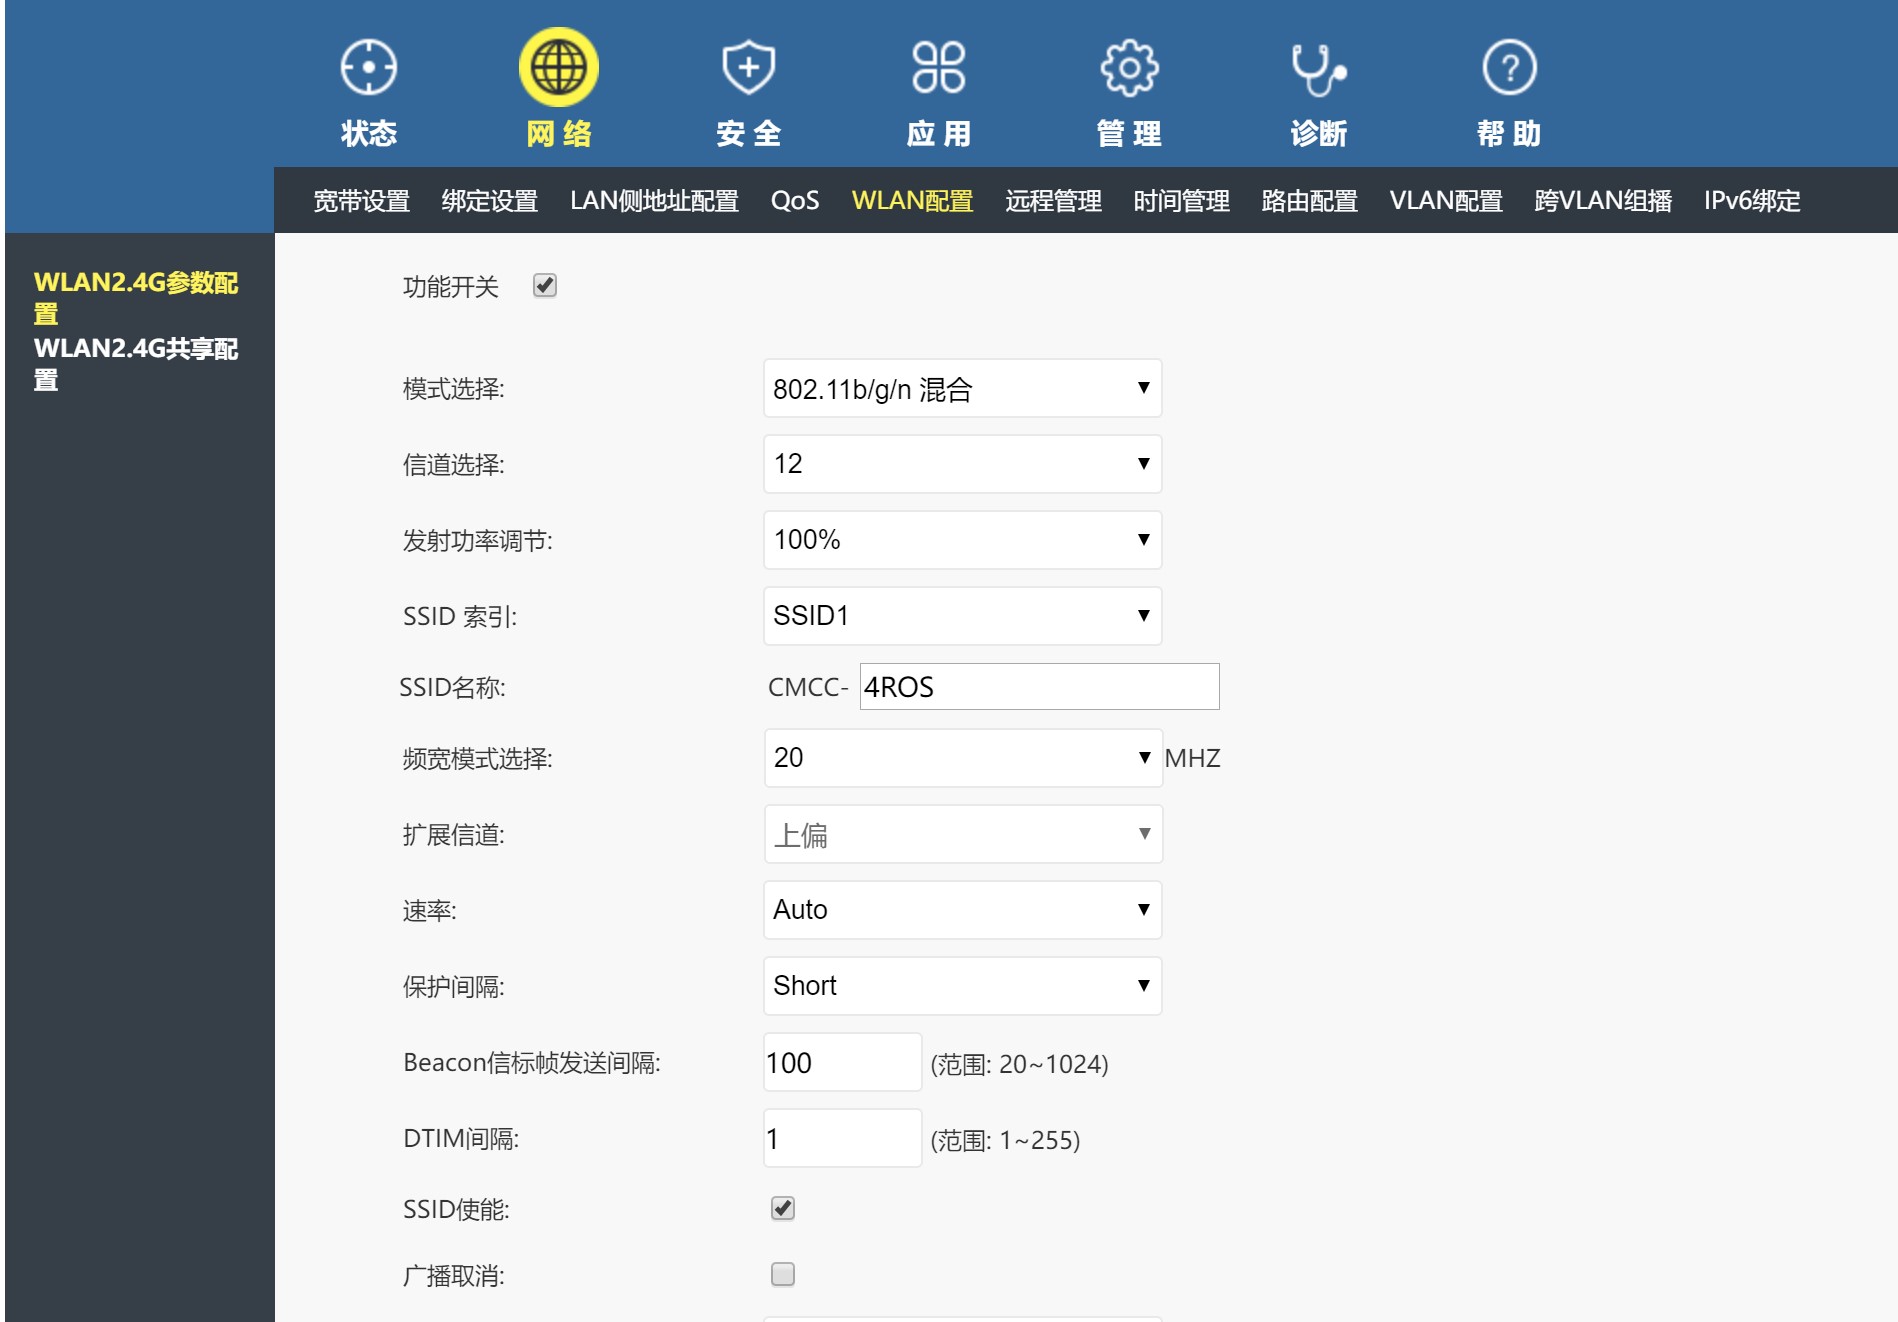Click the Beacon interval field showing 100
The width and height of the screenshot is (1898, 1322).
(x=842, y=1063)
